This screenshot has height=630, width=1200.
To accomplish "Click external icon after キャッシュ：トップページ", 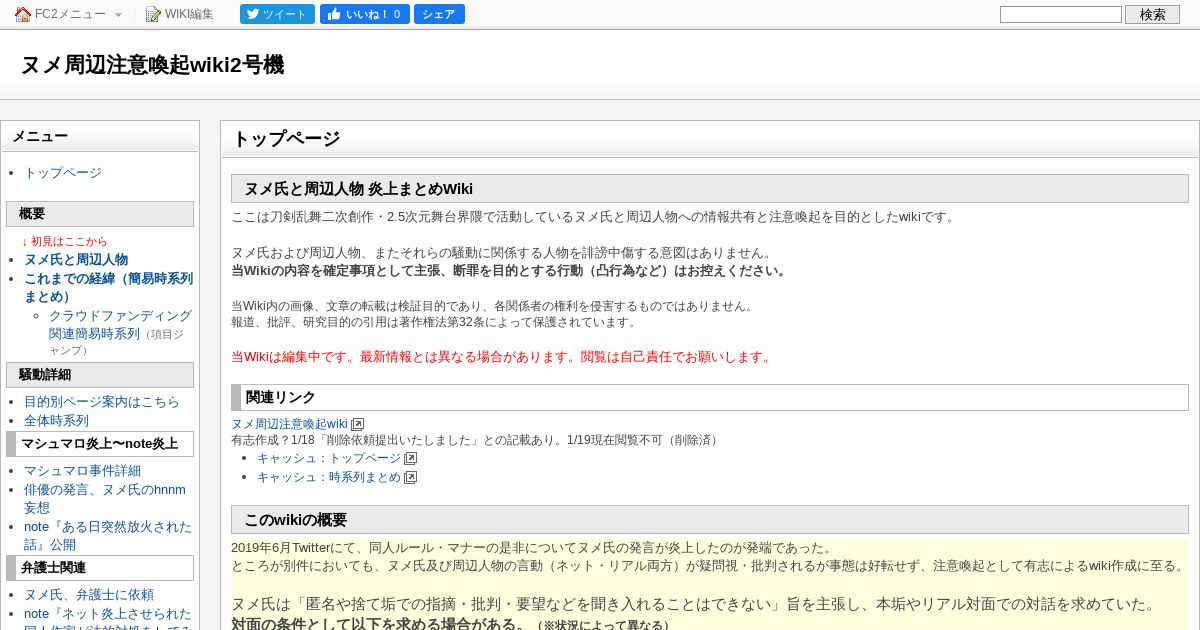I will (410, 459).
